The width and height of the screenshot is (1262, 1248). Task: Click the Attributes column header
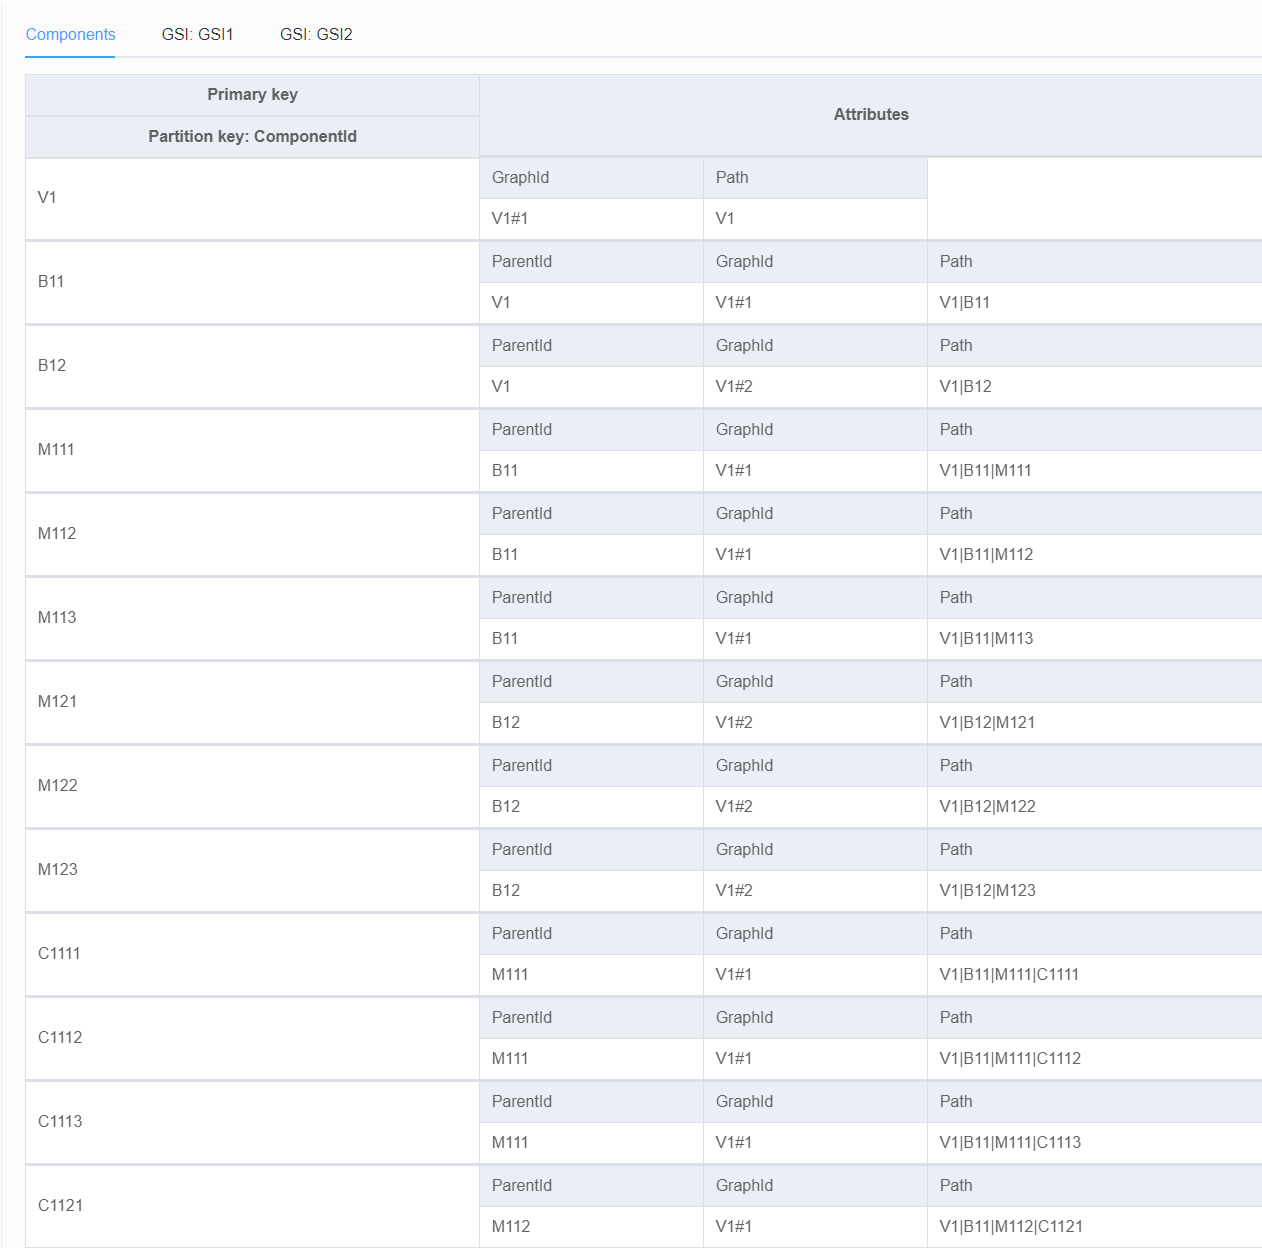[871, 114]
